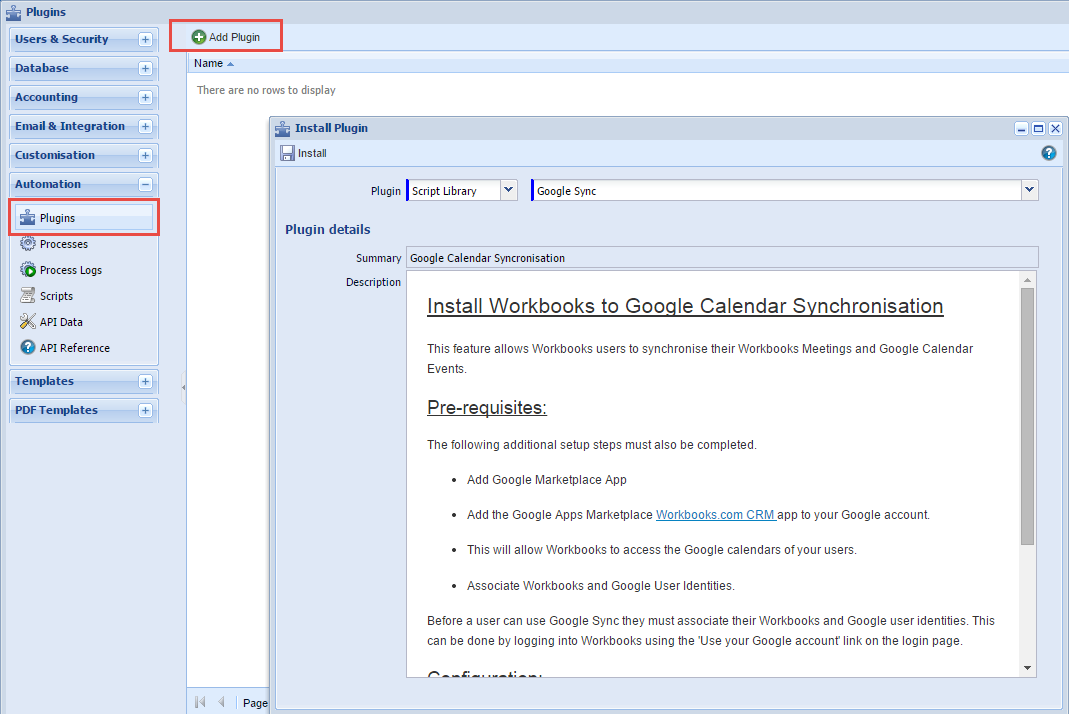Open the Processes item
This screenshot has height=714, width=1069.
pyautogui.click(x=64, y=244)
